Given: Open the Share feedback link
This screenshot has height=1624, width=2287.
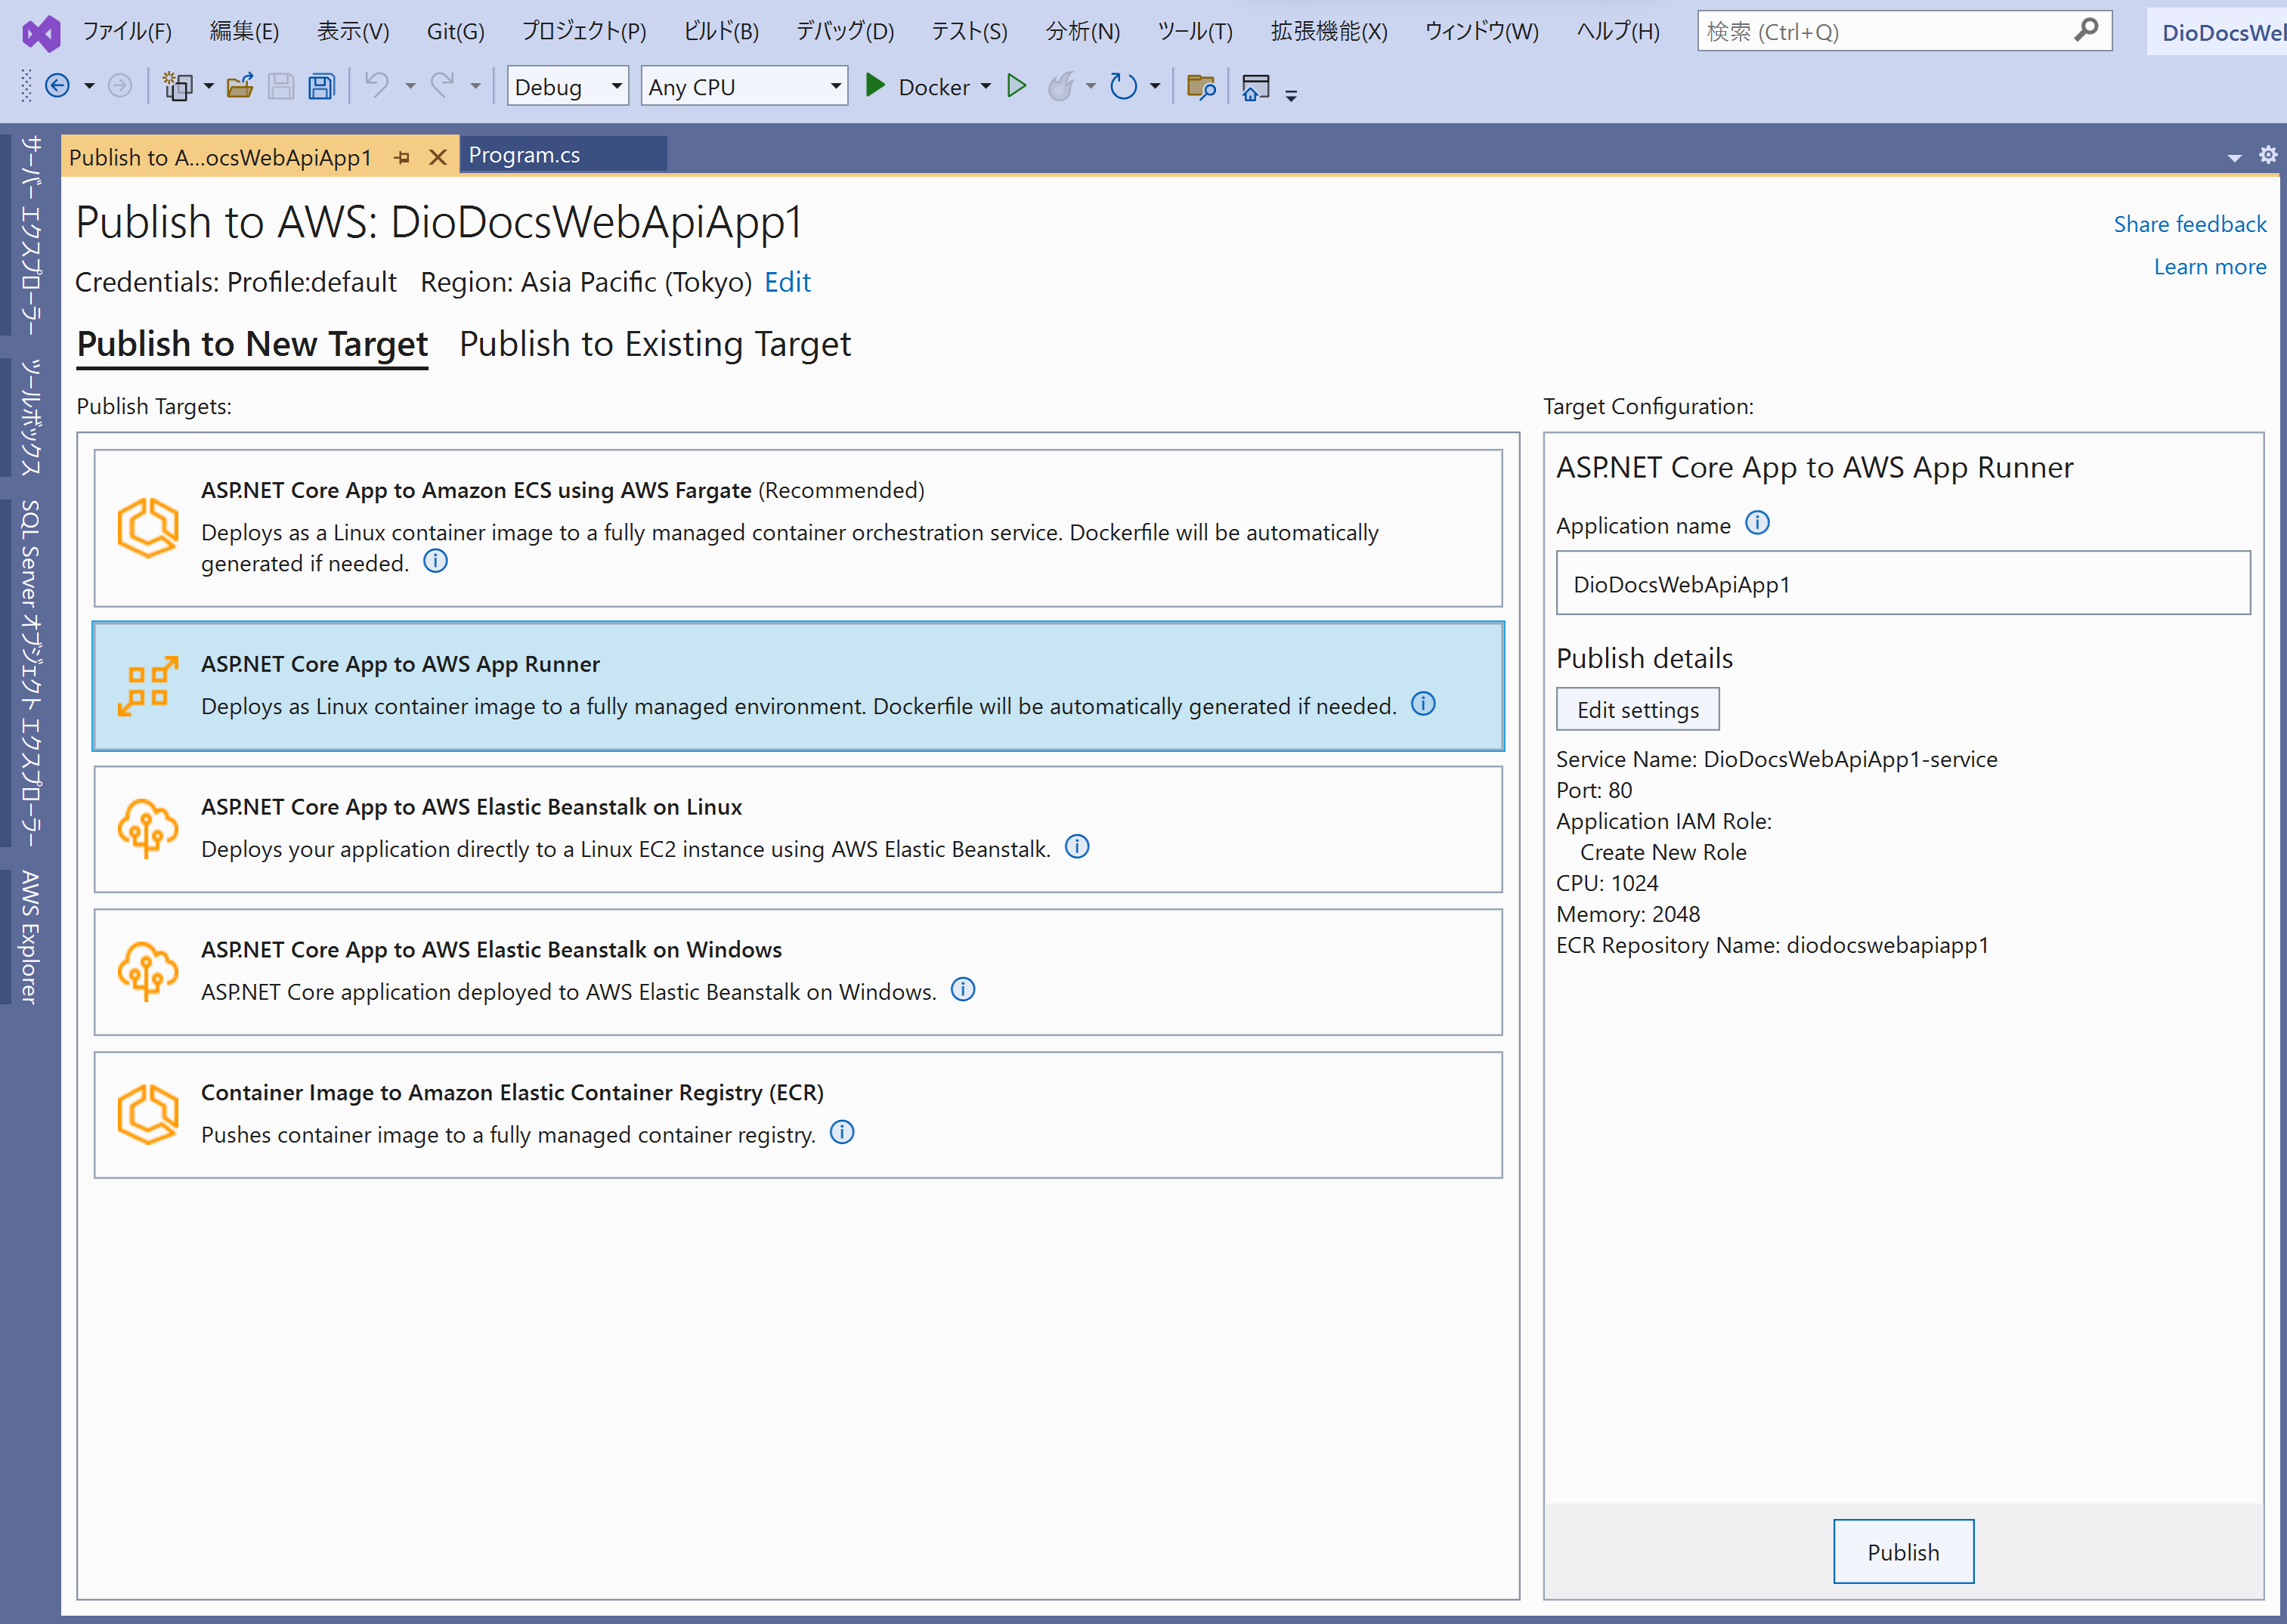Looking at the screenshot, I should 2190,224.
